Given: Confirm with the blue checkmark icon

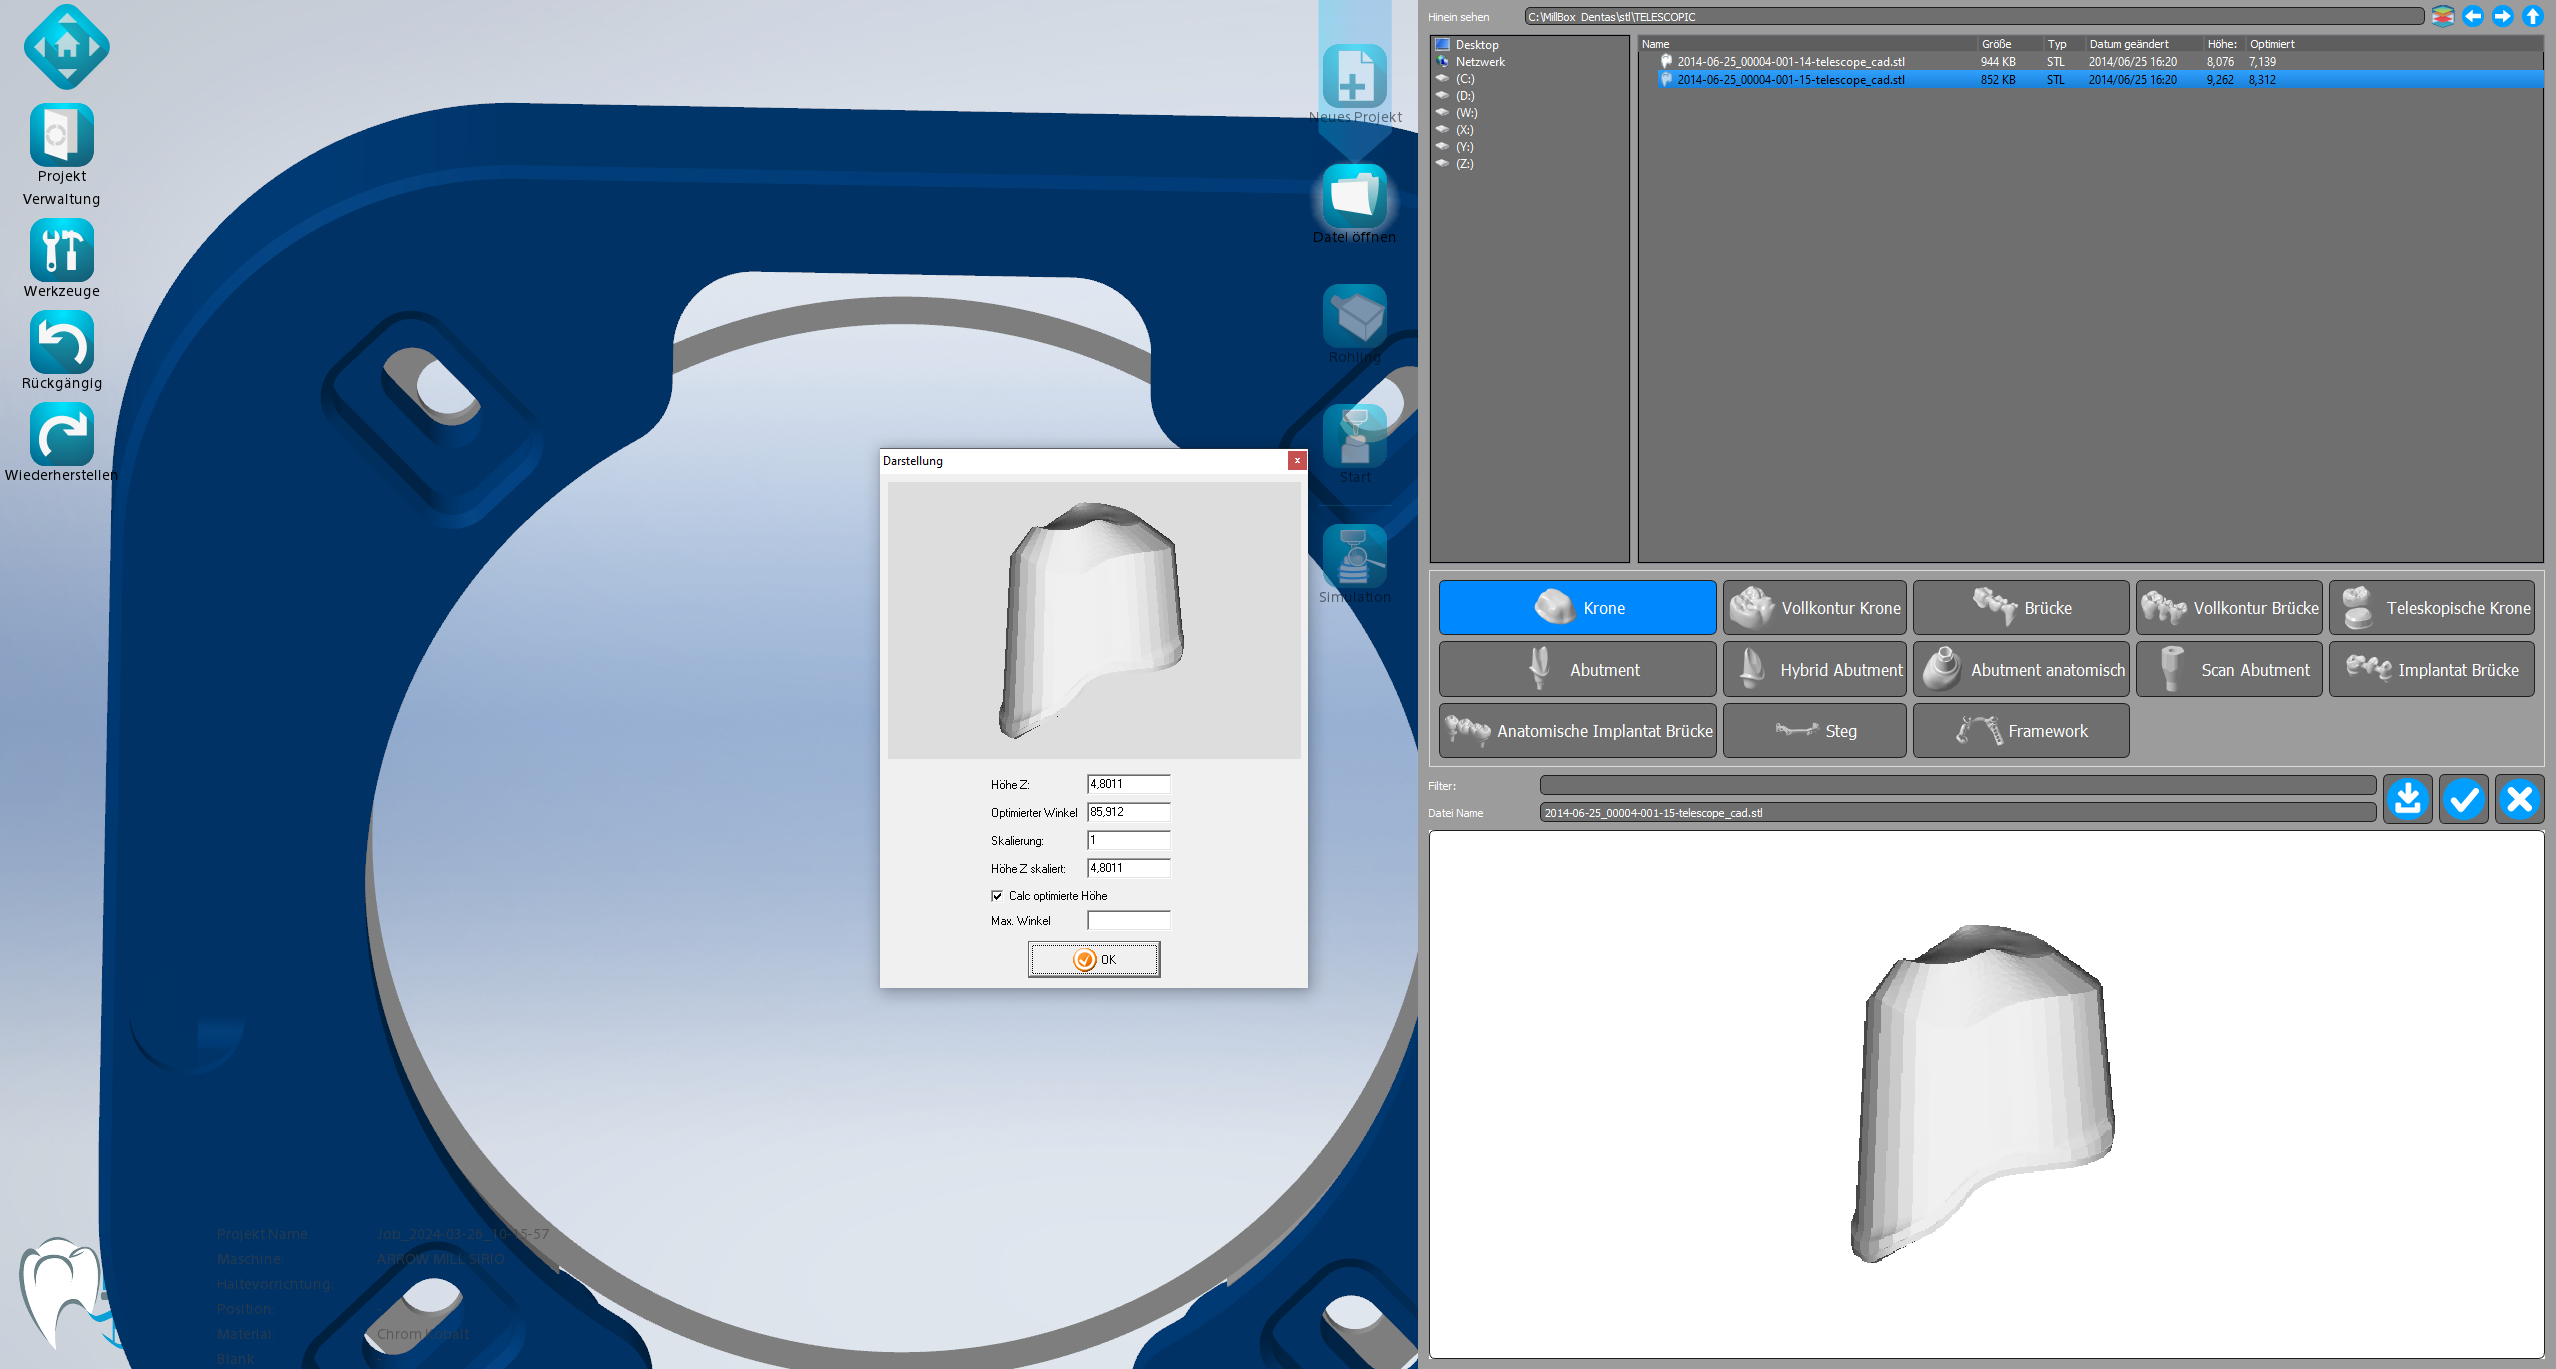Looking at the screenshot, I should 2463,799.
